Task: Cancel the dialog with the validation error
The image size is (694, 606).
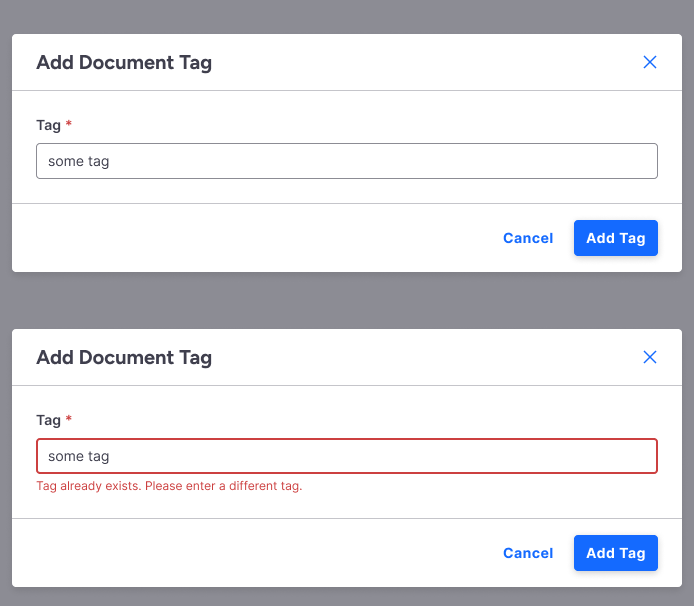Action: (528, 553)
